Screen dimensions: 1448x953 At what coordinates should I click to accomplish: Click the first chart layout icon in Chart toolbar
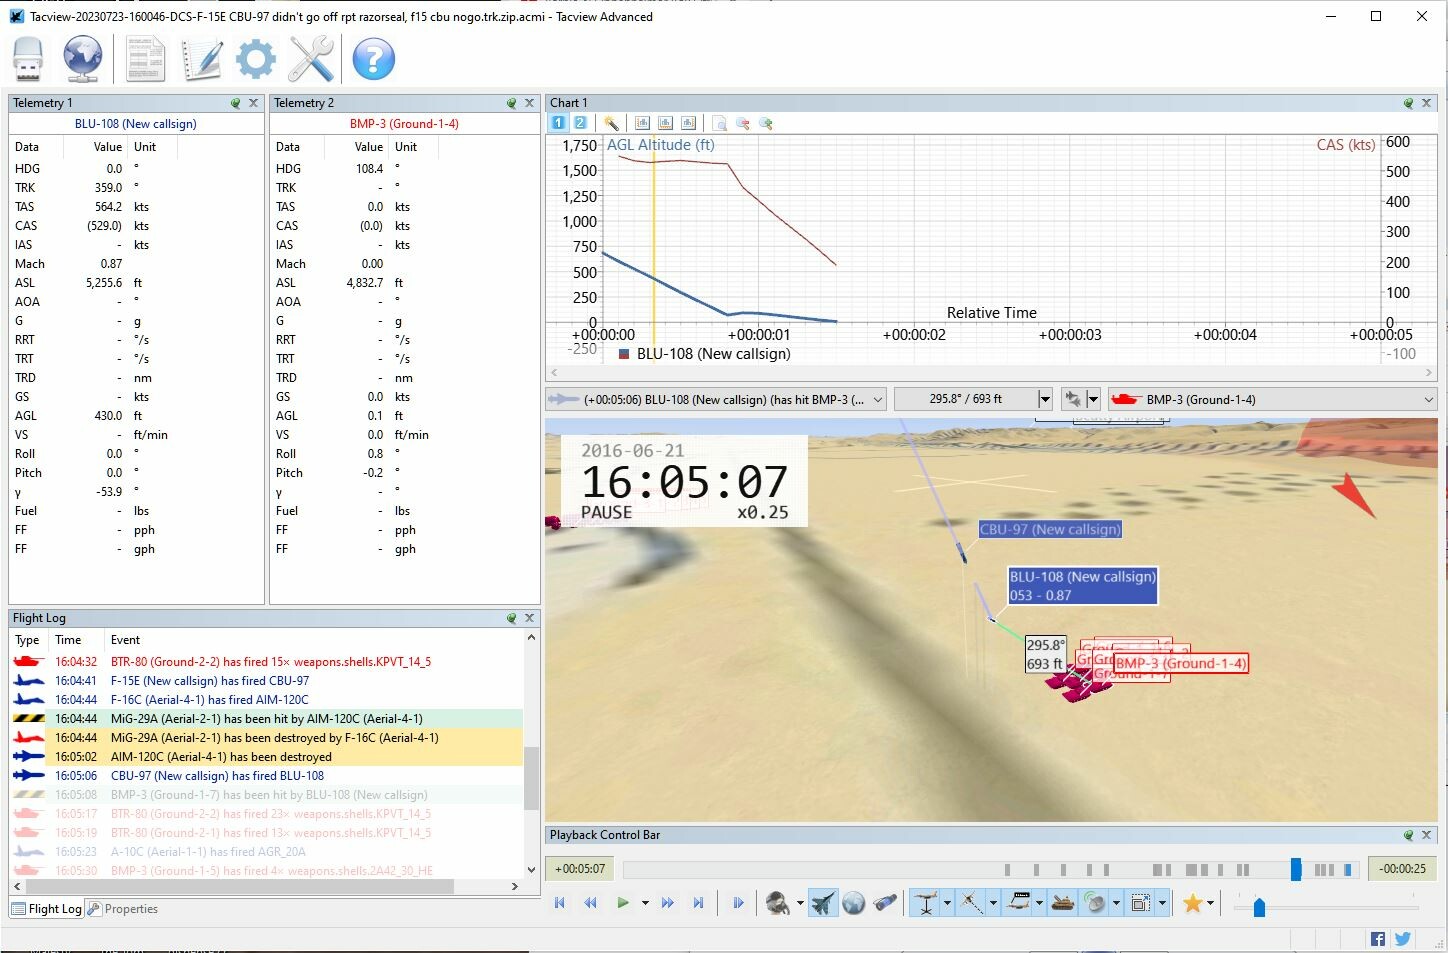(642, 123)
